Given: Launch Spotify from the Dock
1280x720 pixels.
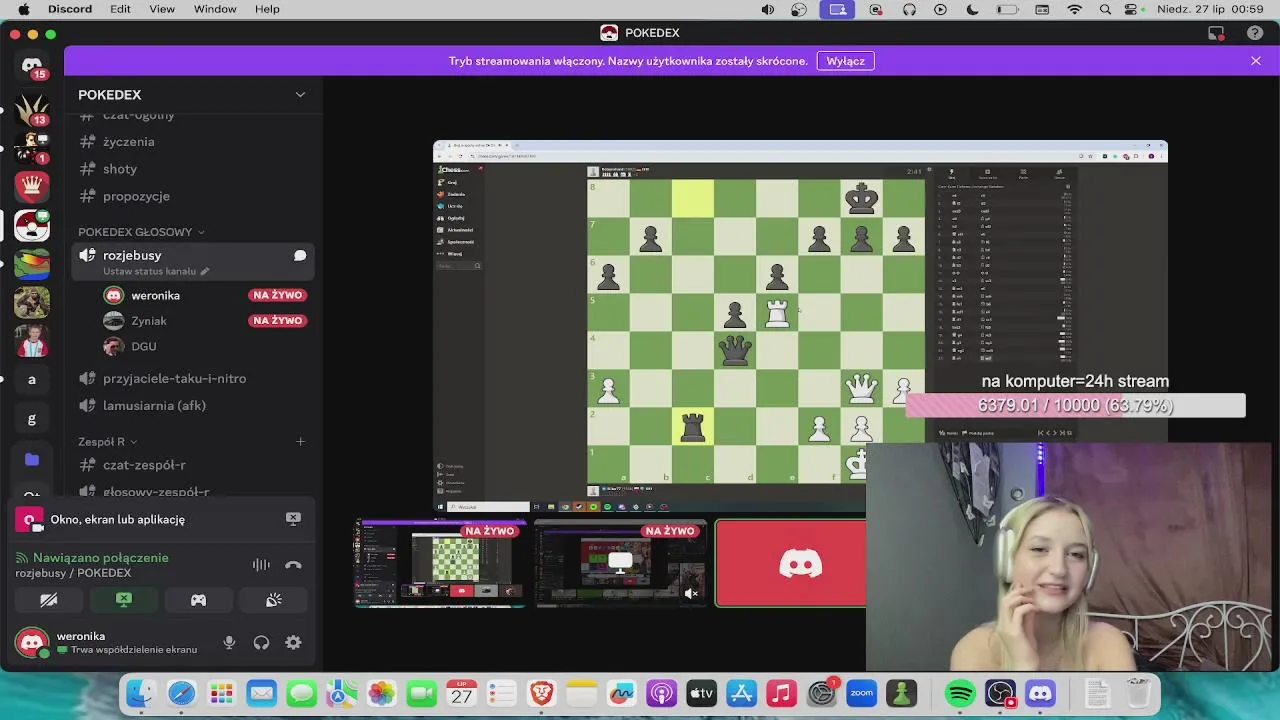Looking at the screenshot, I should point(960,693).
